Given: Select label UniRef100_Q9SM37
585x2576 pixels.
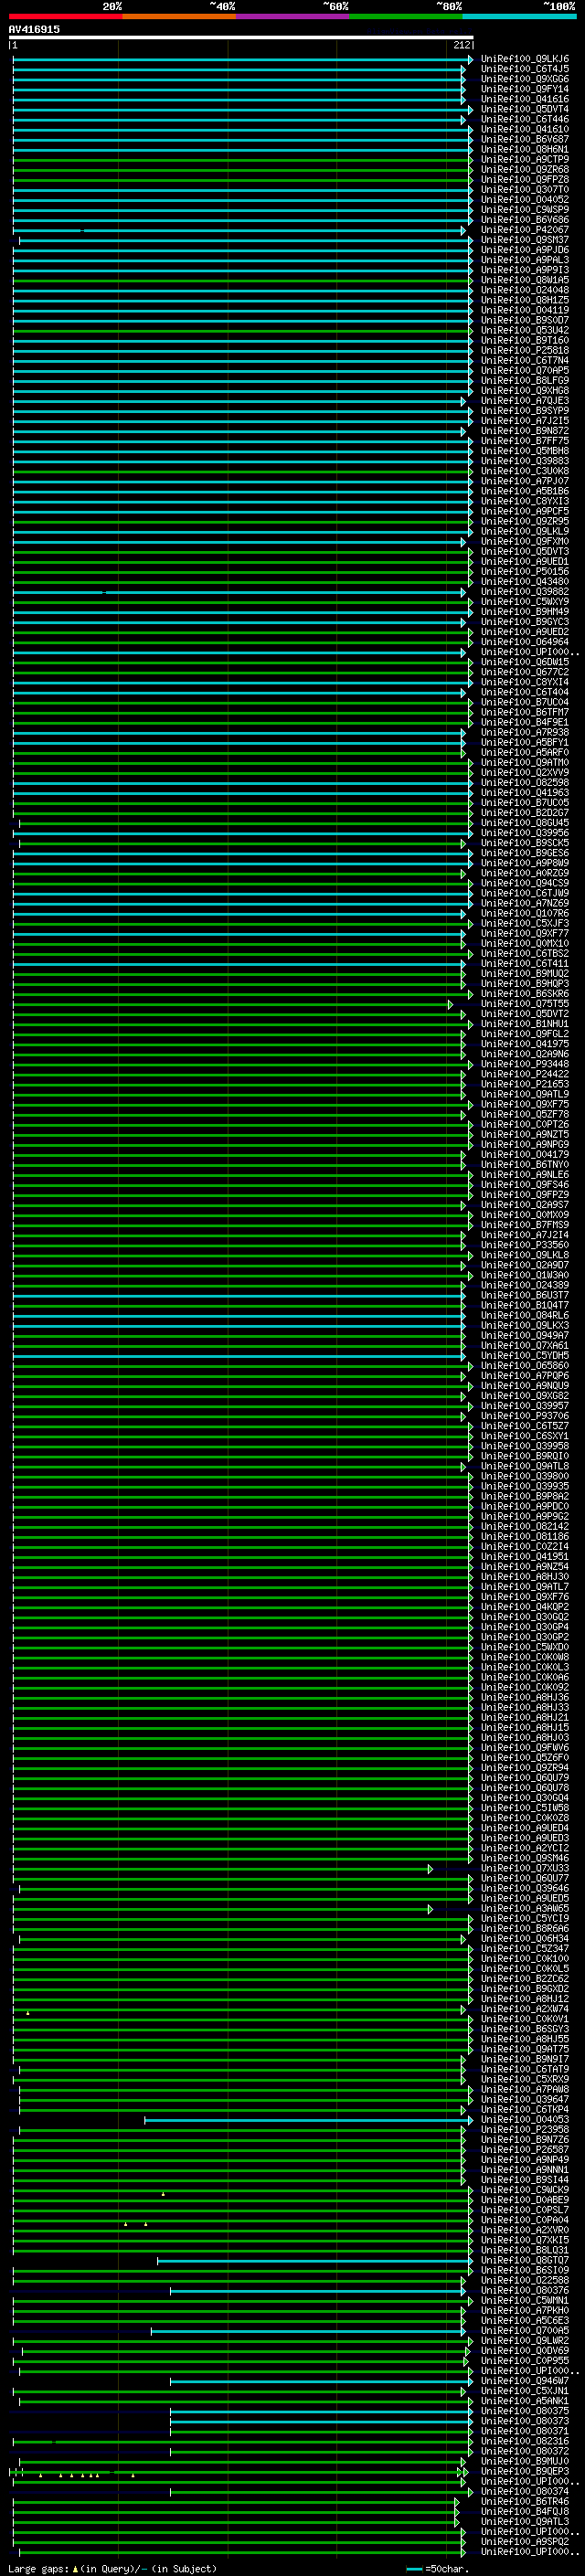Looking at the screenshot, I should click(x=524, y=240).
